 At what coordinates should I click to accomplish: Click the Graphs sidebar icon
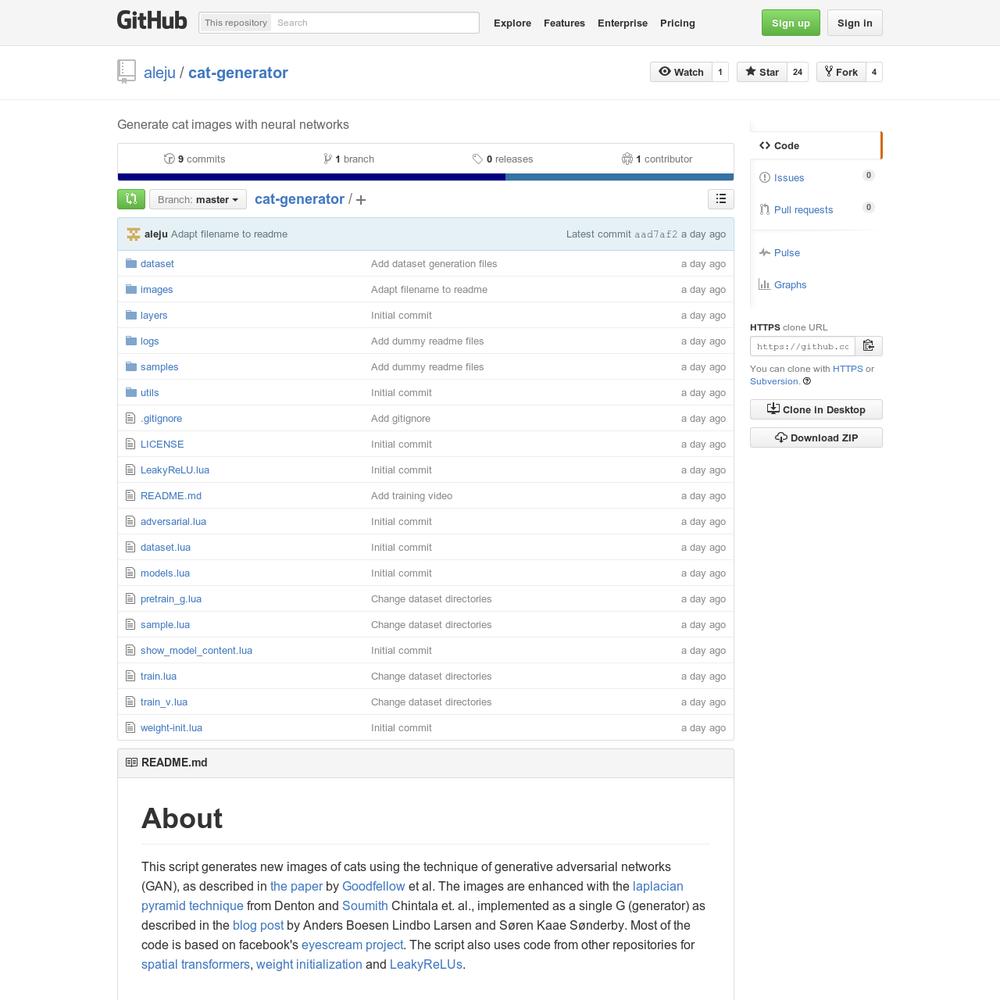[x=764, y=284]
